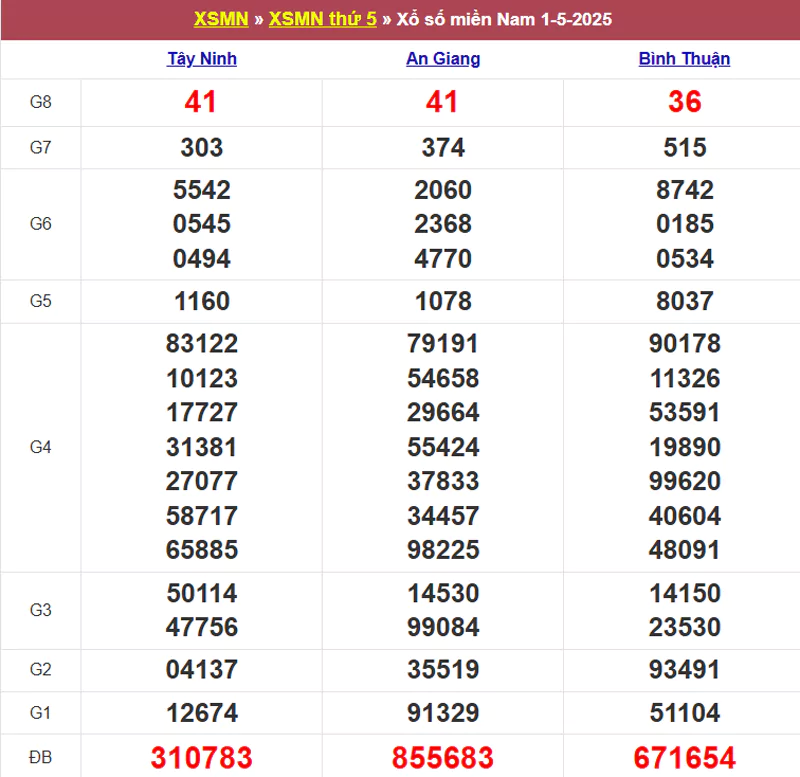Click the G3 number 23530
The height and width of the screenshot is (777, 800).
(685, 627)
